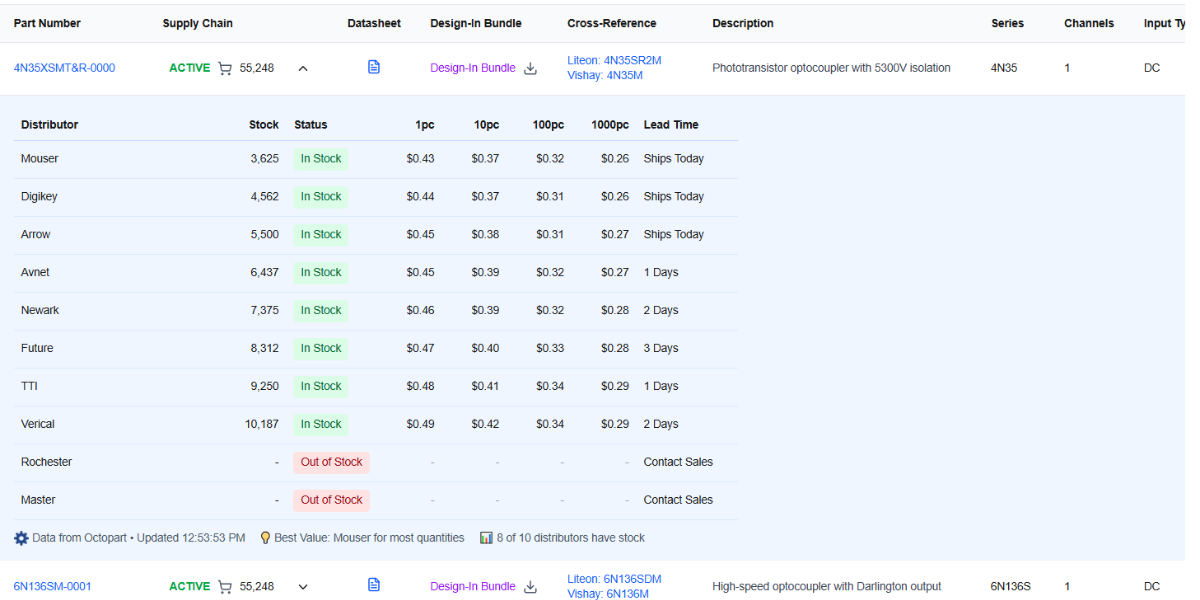Click download icon beside first Design-In Bundle
This screenshot has width=1200, height=600.
(x=531, y=68)
